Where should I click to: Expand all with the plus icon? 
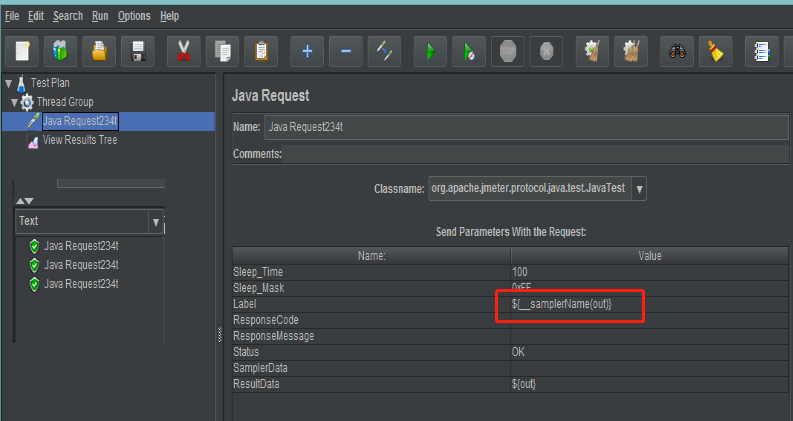(x=307, y=51)
